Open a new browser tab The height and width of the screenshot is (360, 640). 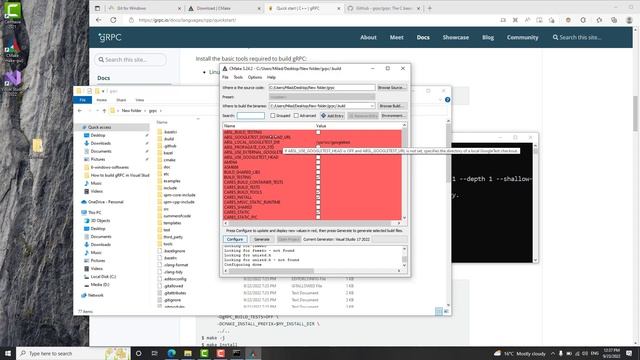429,8
